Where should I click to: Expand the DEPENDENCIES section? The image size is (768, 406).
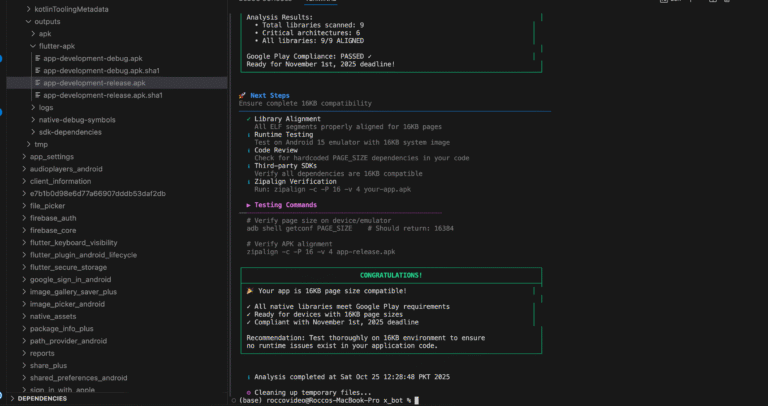point(11,398)
